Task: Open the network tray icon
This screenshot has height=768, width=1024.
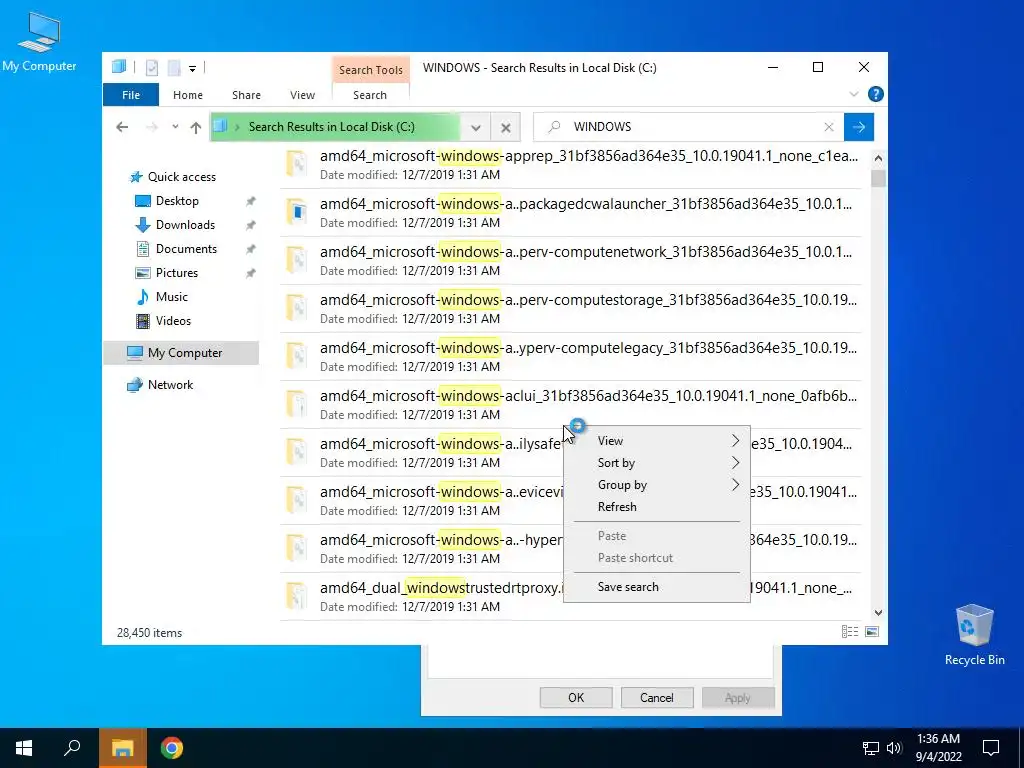Action: tap(871, 748)
